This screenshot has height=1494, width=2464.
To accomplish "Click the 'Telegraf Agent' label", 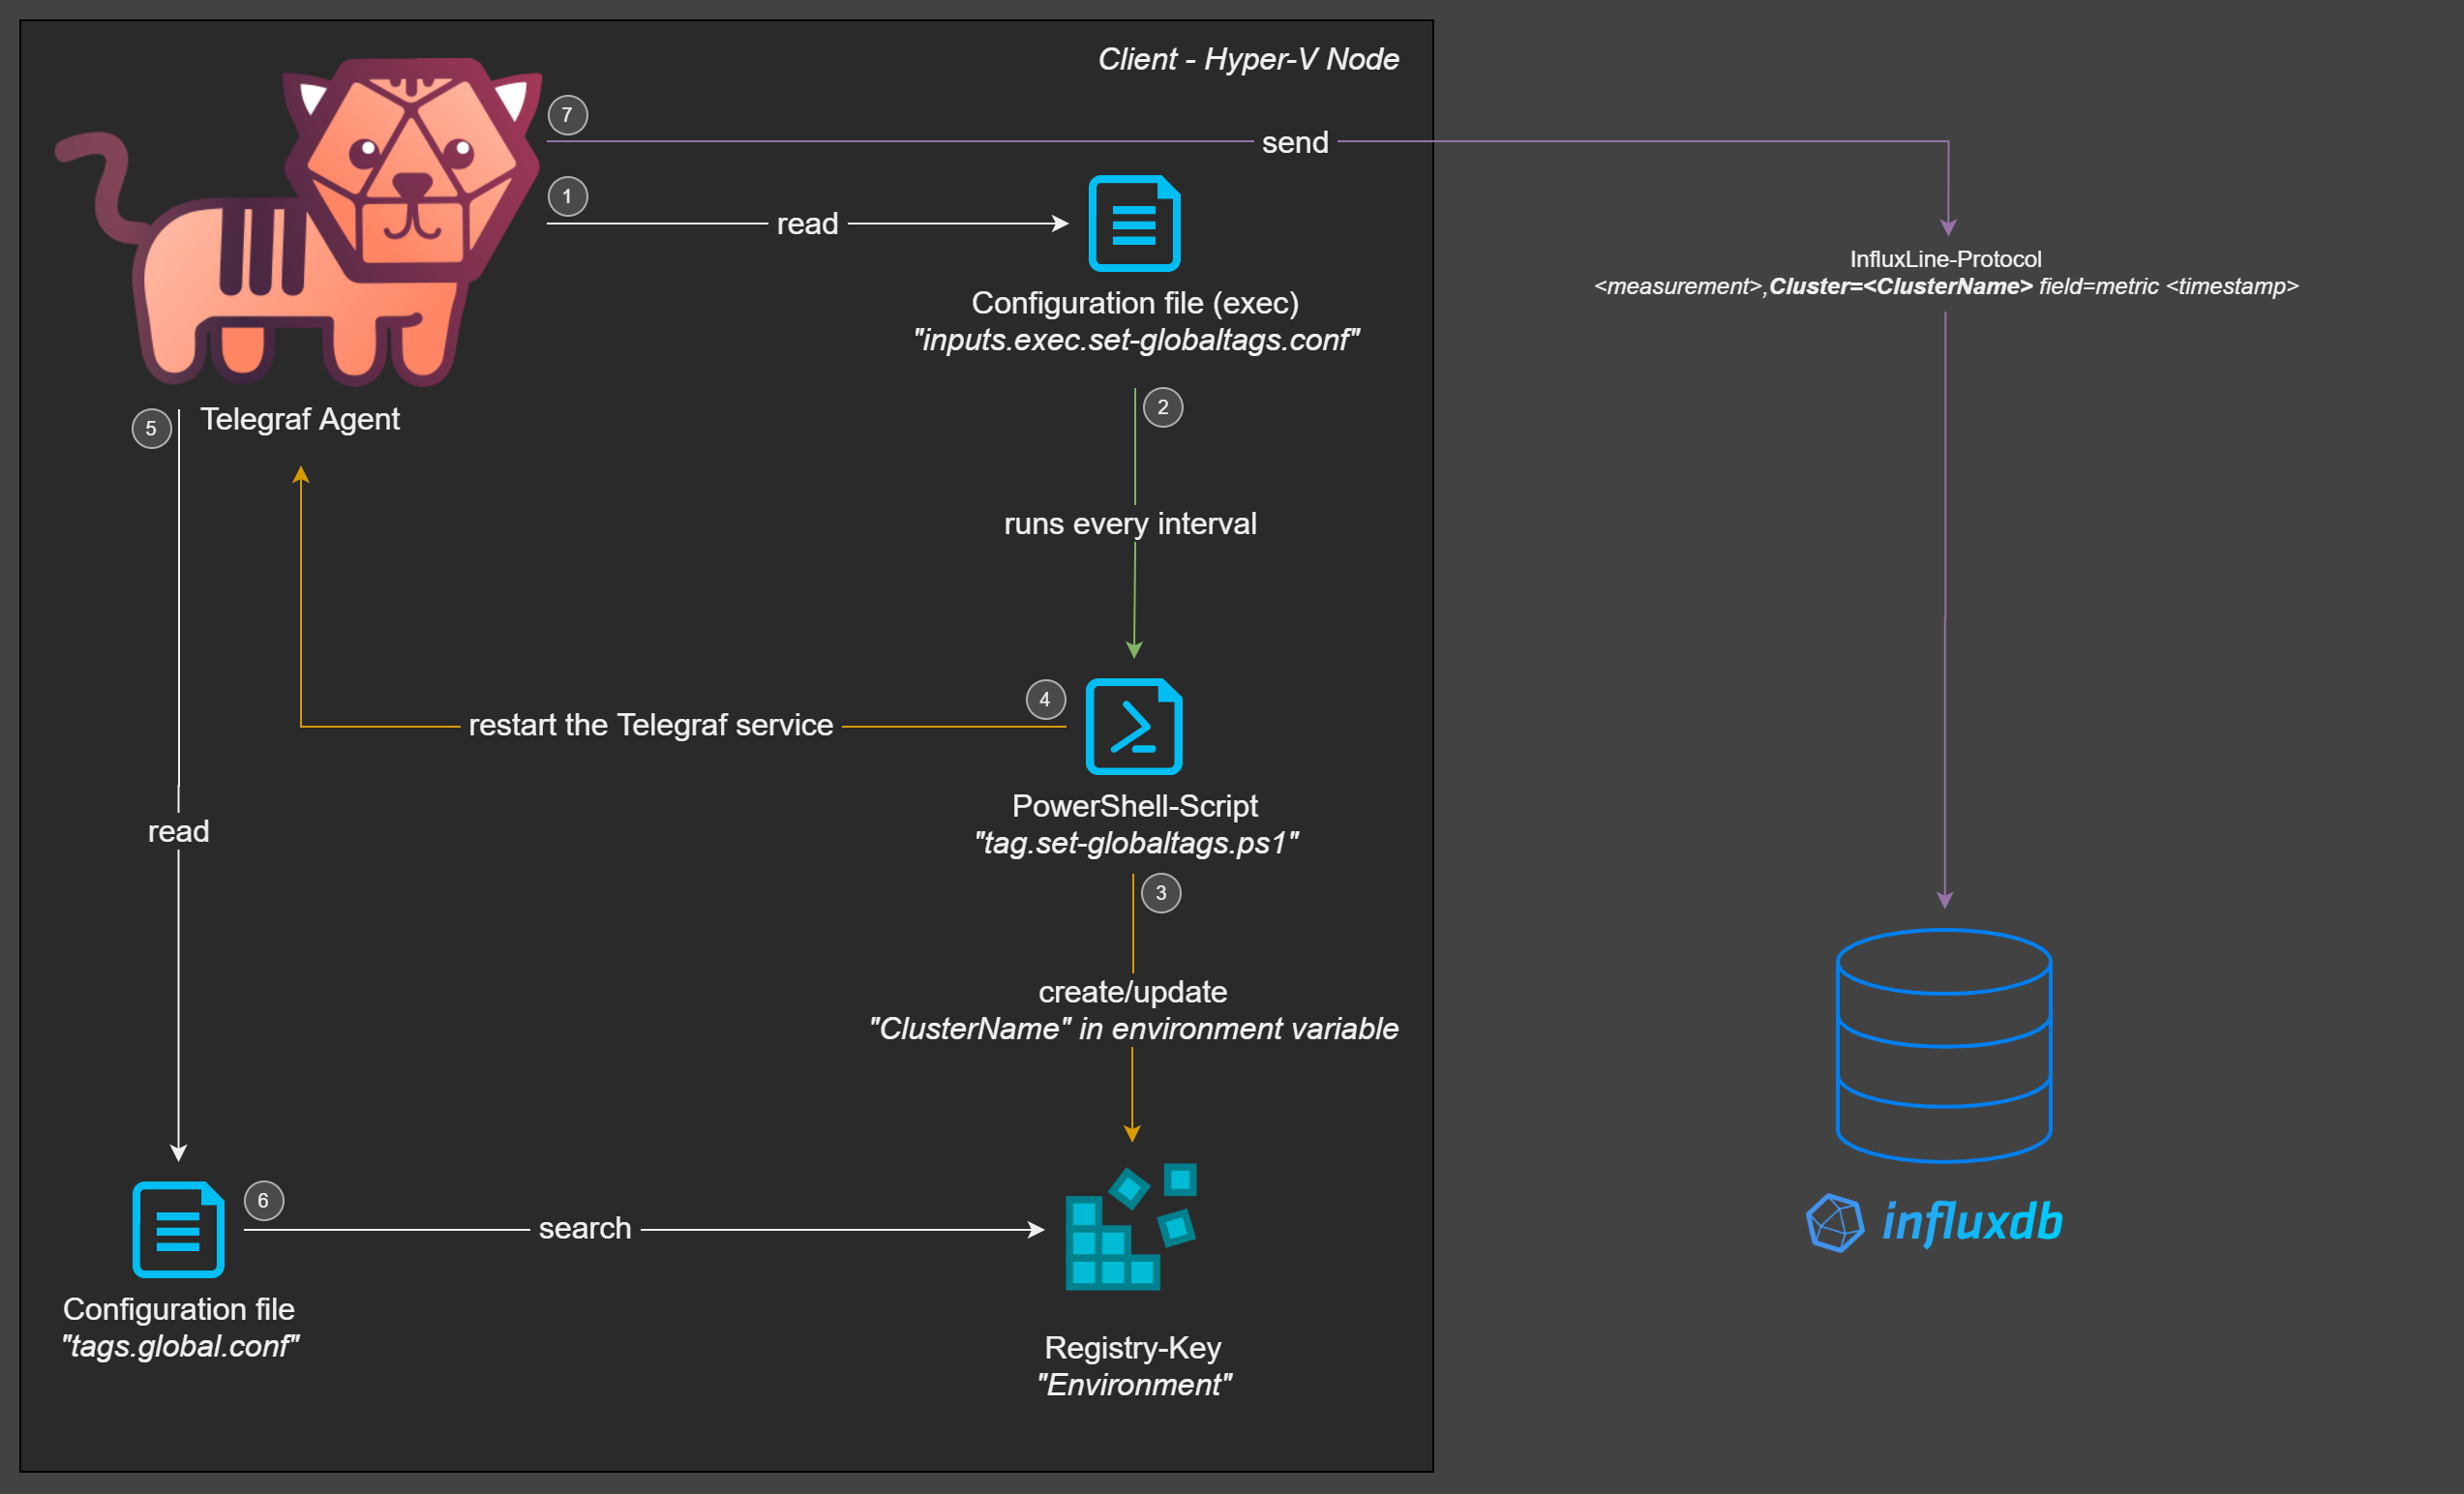I will [299, 419].
